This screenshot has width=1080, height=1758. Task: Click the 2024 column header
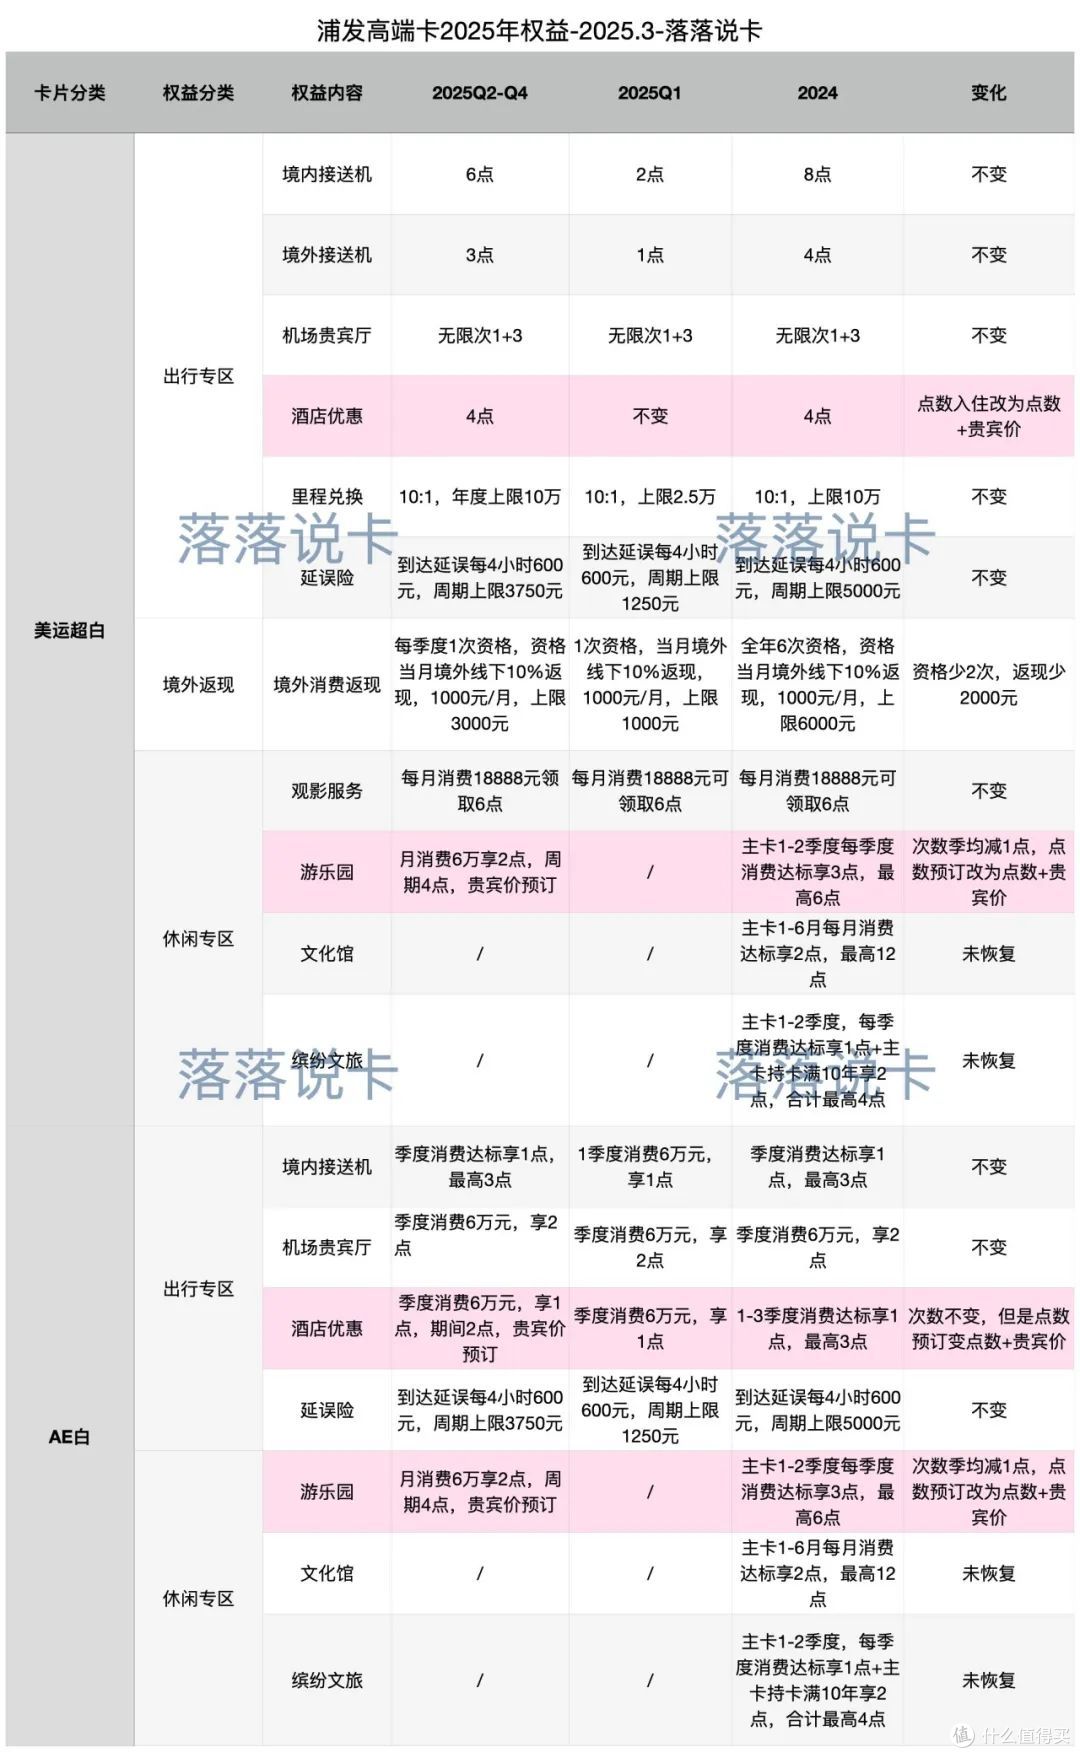click(817, 93)
